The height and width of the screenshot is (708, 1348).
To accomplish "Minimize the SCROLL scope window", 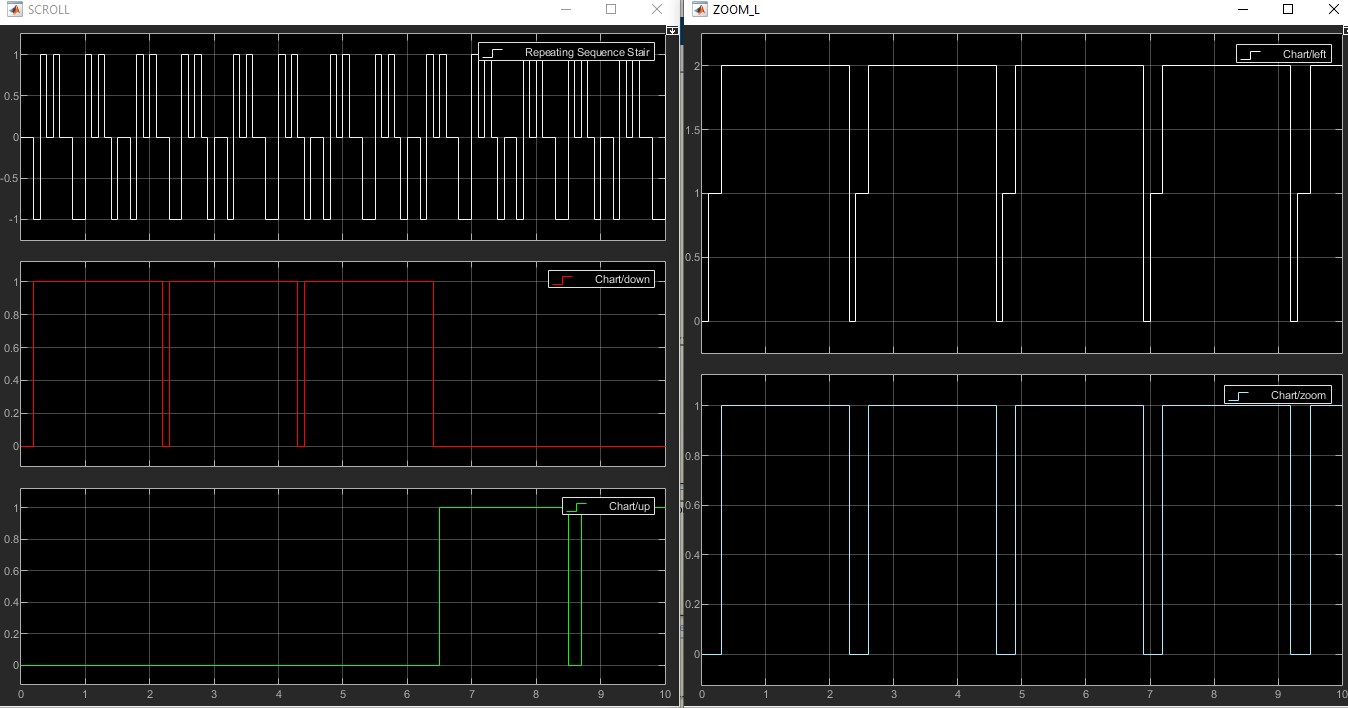I will 566,9.
